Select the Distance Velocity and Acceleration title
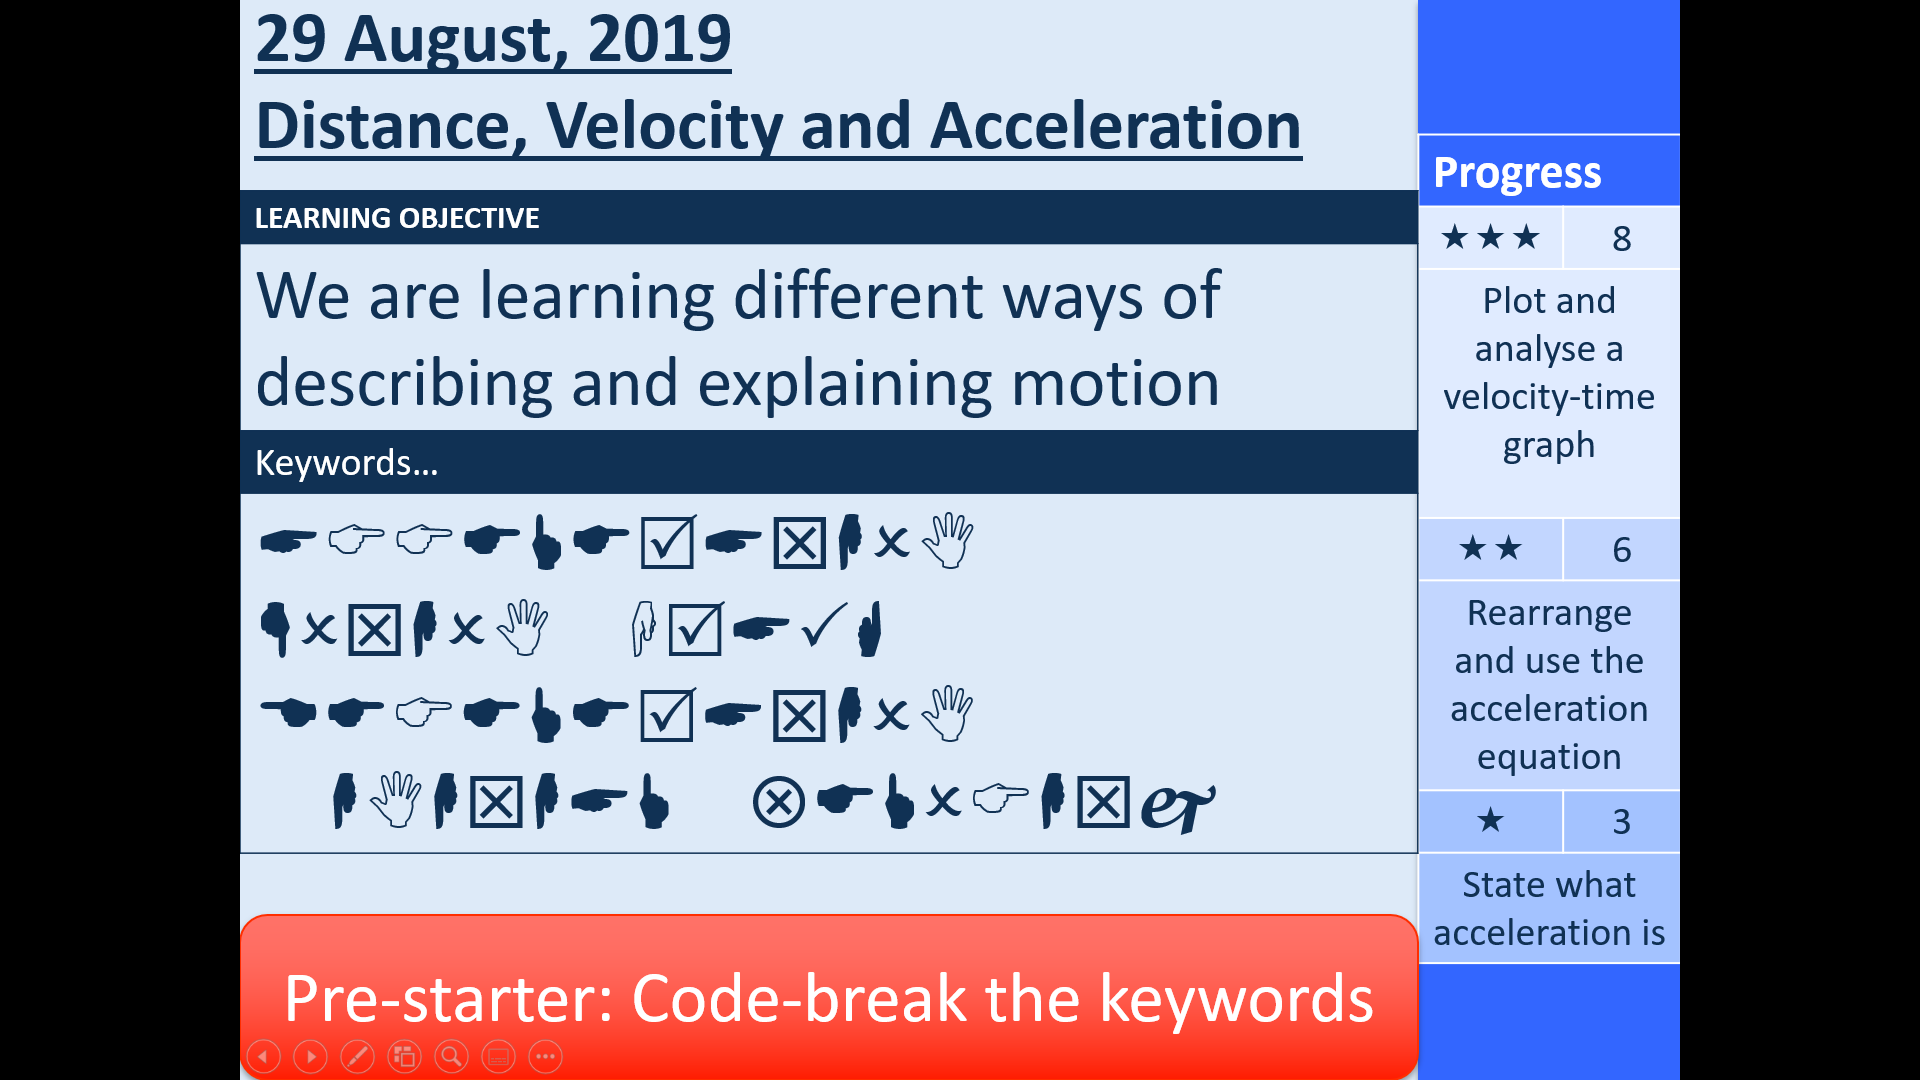The width and height of the screenshot is (1920, 1080). click(x=777, y=123)
